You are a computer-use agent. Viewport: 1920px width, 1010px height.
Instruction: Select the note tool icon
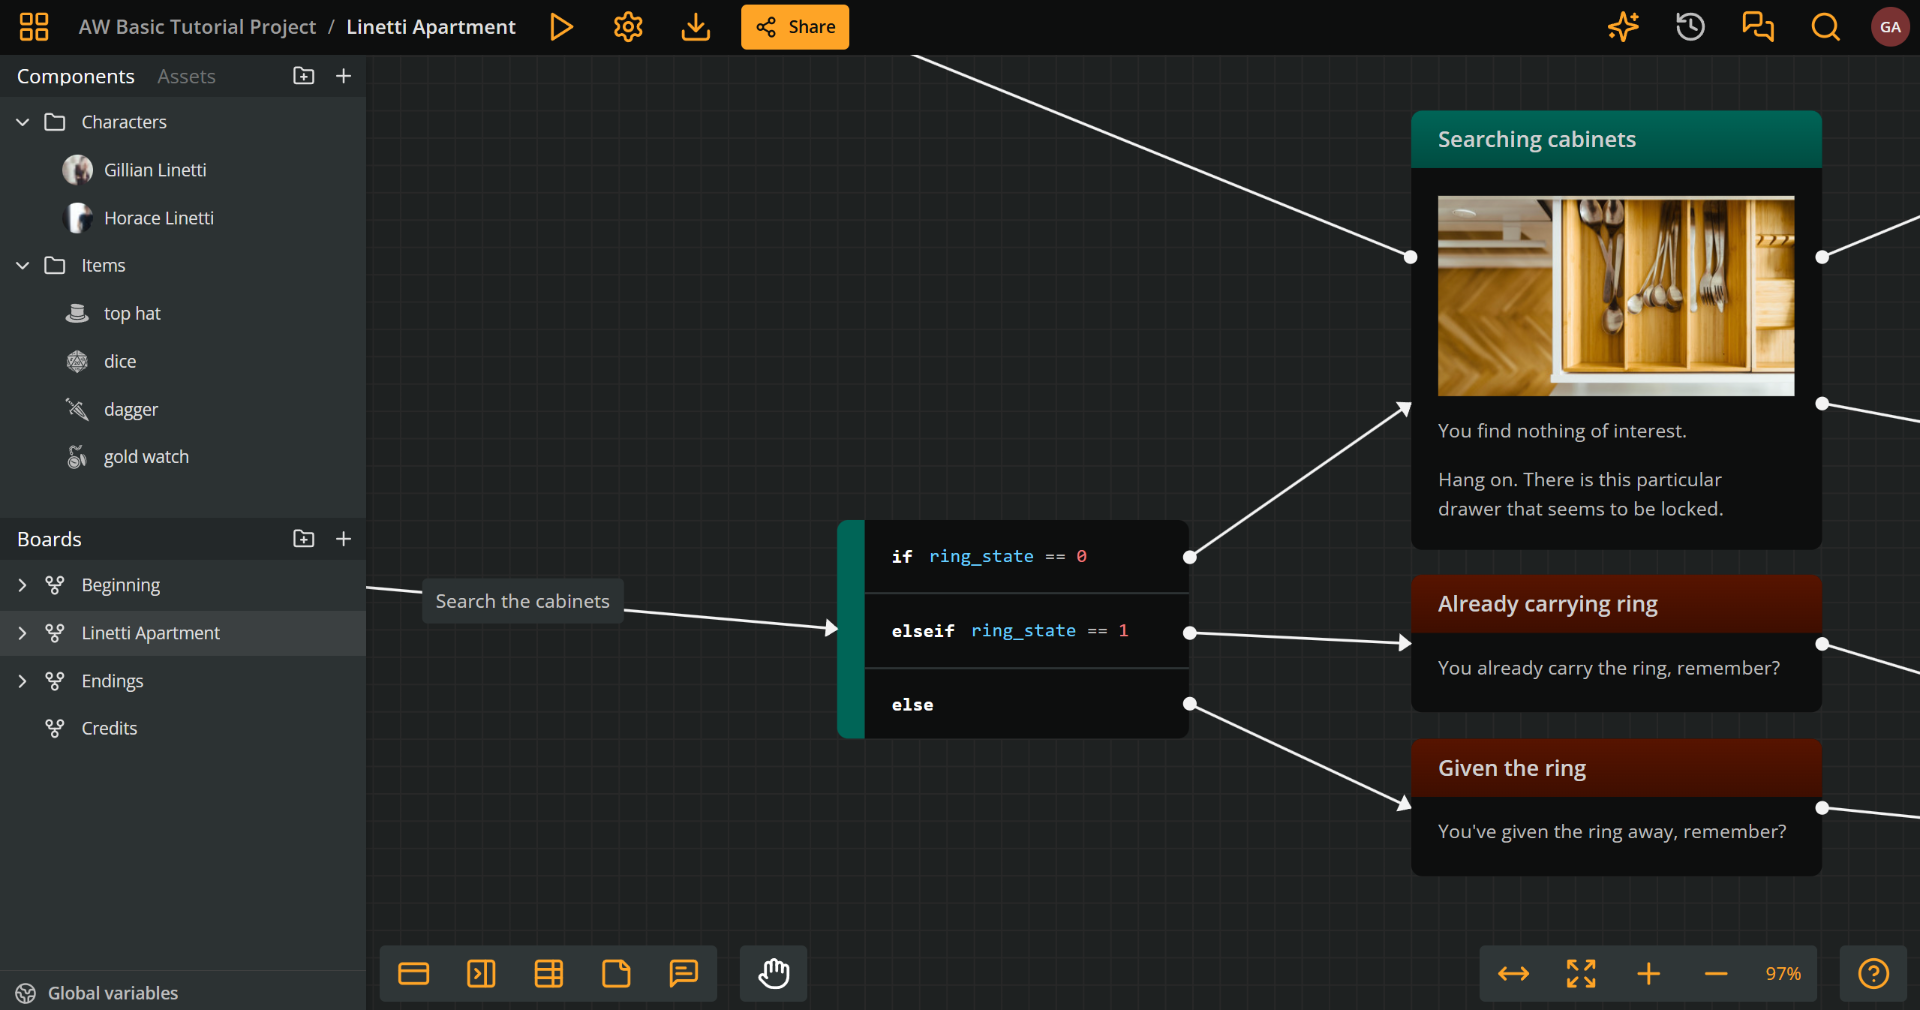[616, 973]
